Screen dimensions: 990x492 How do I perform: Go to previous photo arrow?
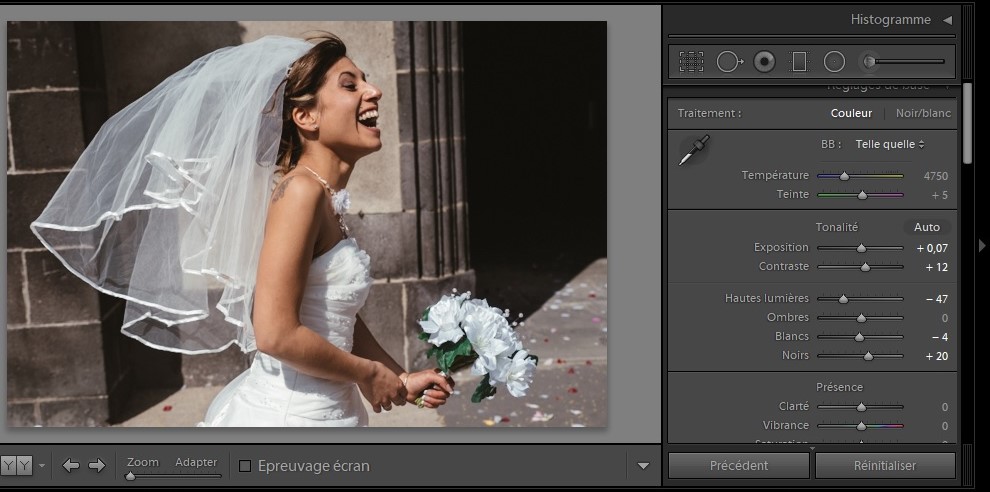(x=71, y=466)
